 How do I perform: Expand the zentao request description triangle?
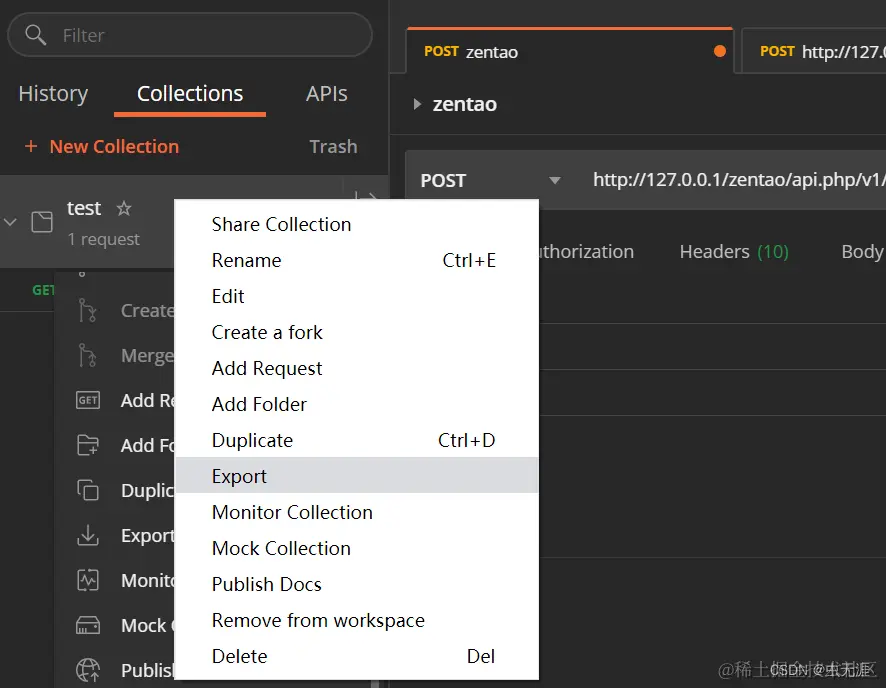click(x=417, y=104)
